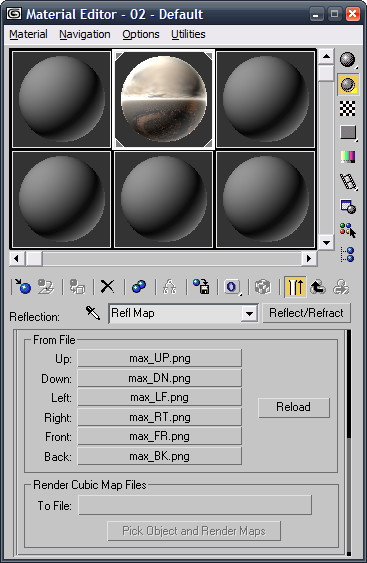Open Sample UV Tiling flyout

pyautogui.click(x=348, y=132)
